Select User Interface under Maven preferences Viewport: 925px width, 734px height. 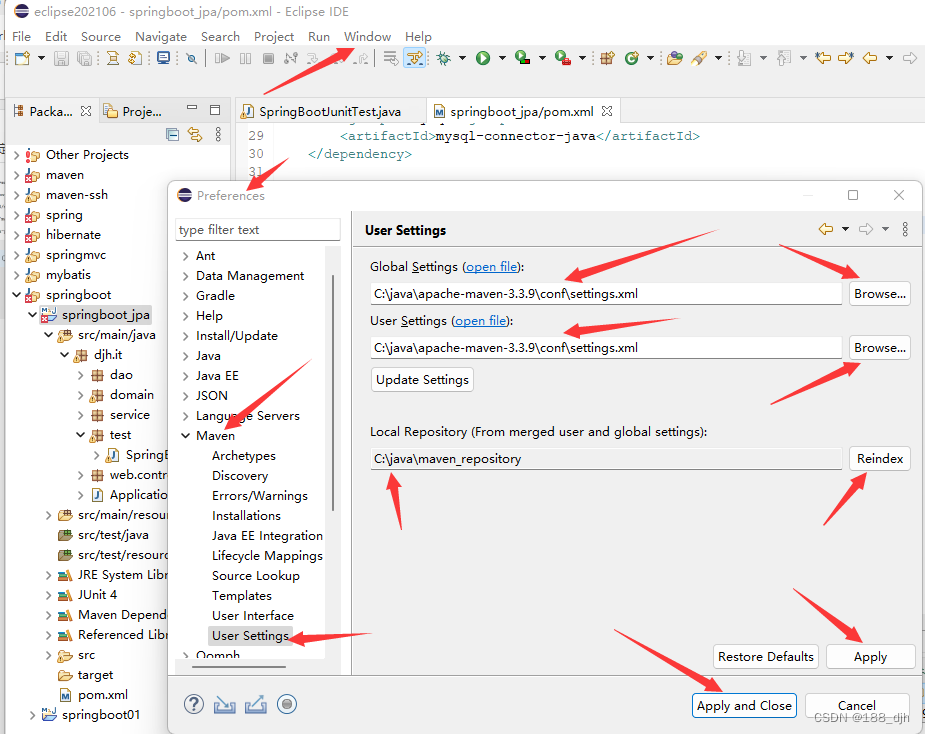[252, 615]
